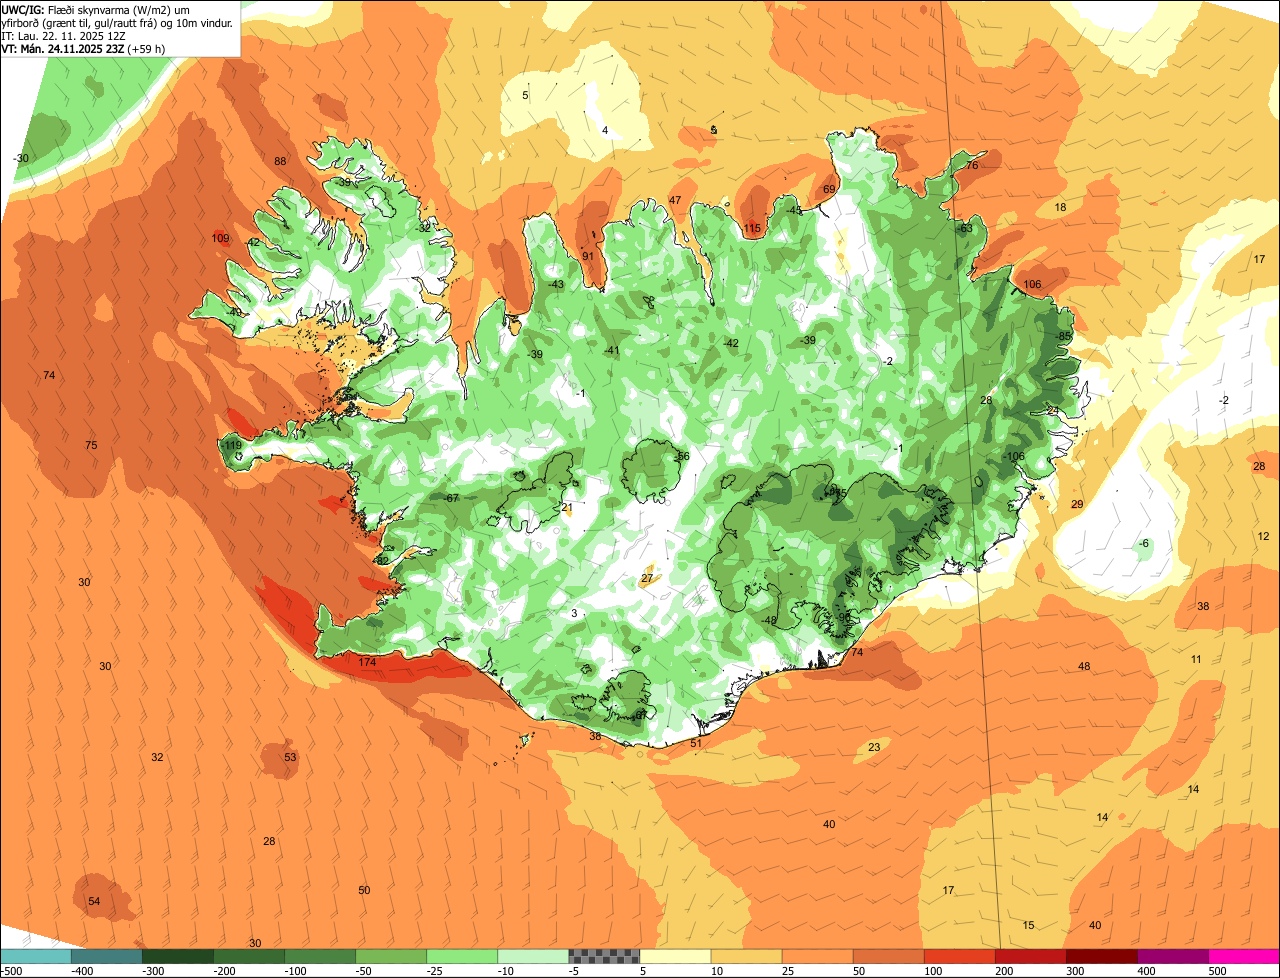
Task: Click the 54 value in far southwest
Action: (94, 901)
